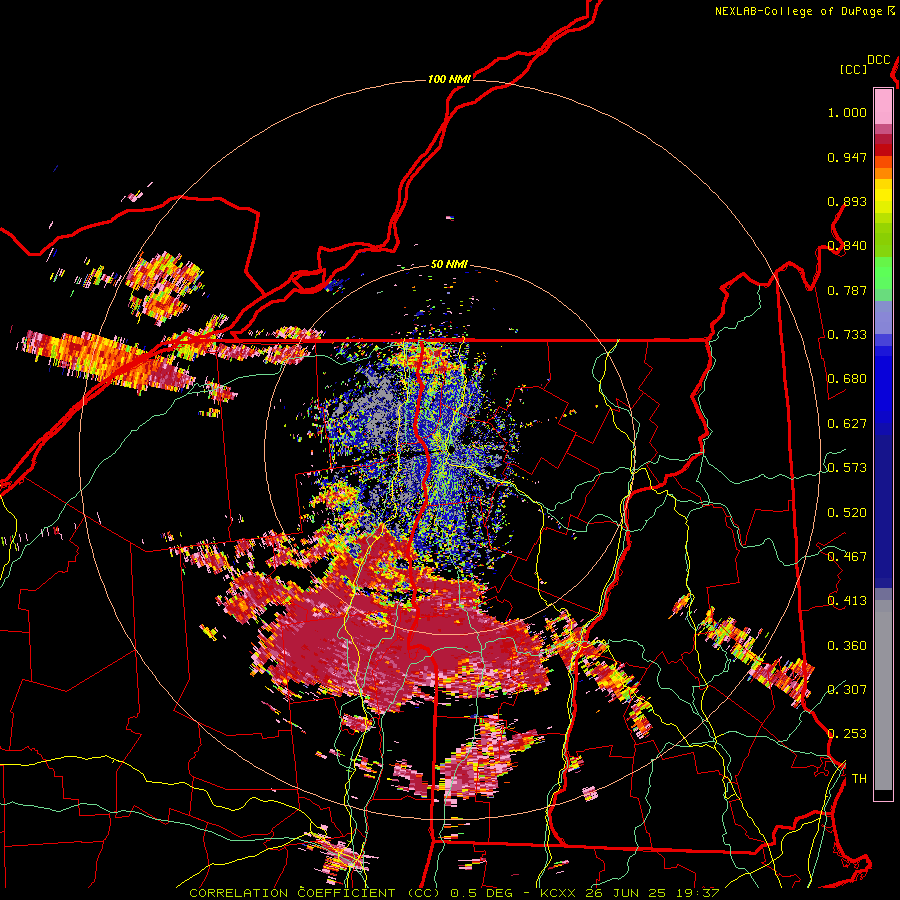Click the 1.000 legend value

tap(847, 112)
